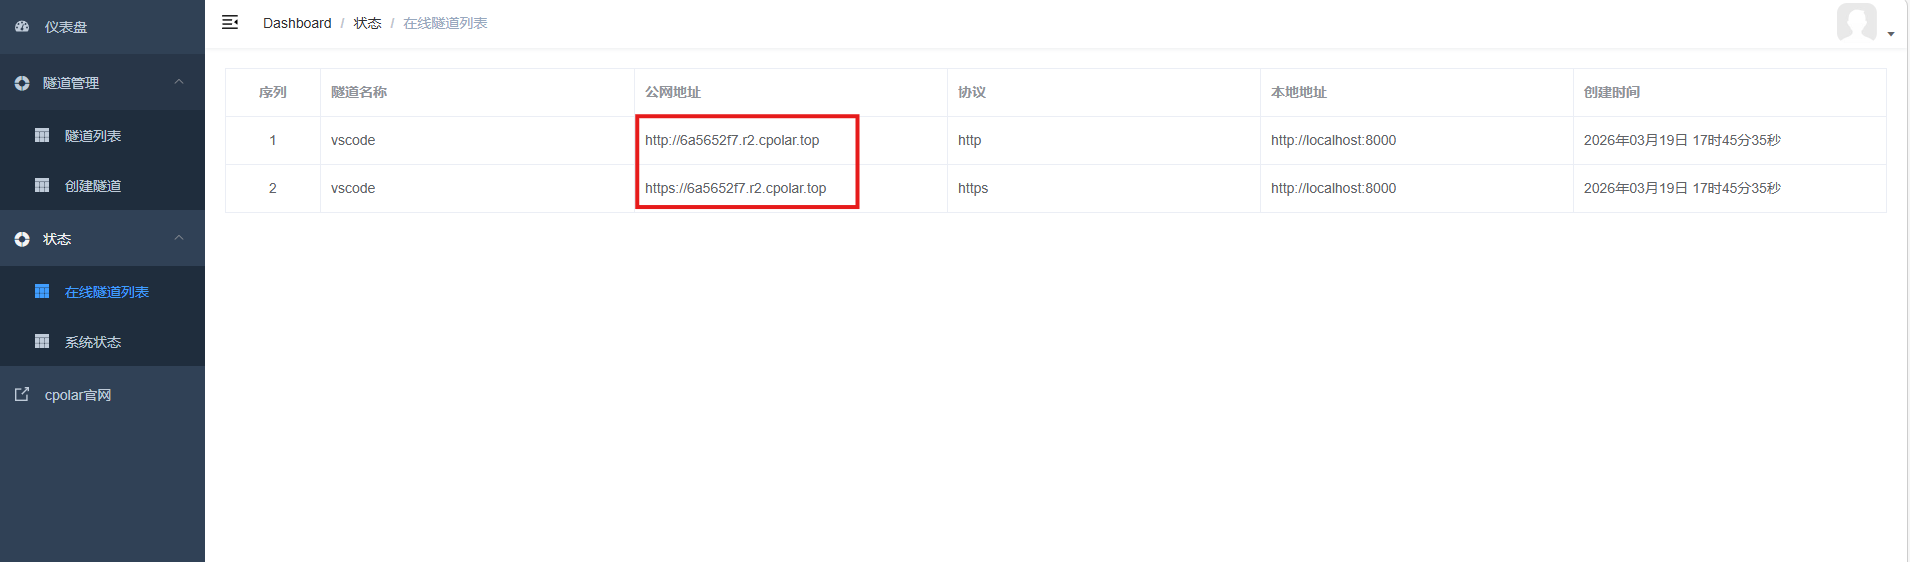
Task: Click the Dashboard breadcrumb link
Action: [297, 23]
